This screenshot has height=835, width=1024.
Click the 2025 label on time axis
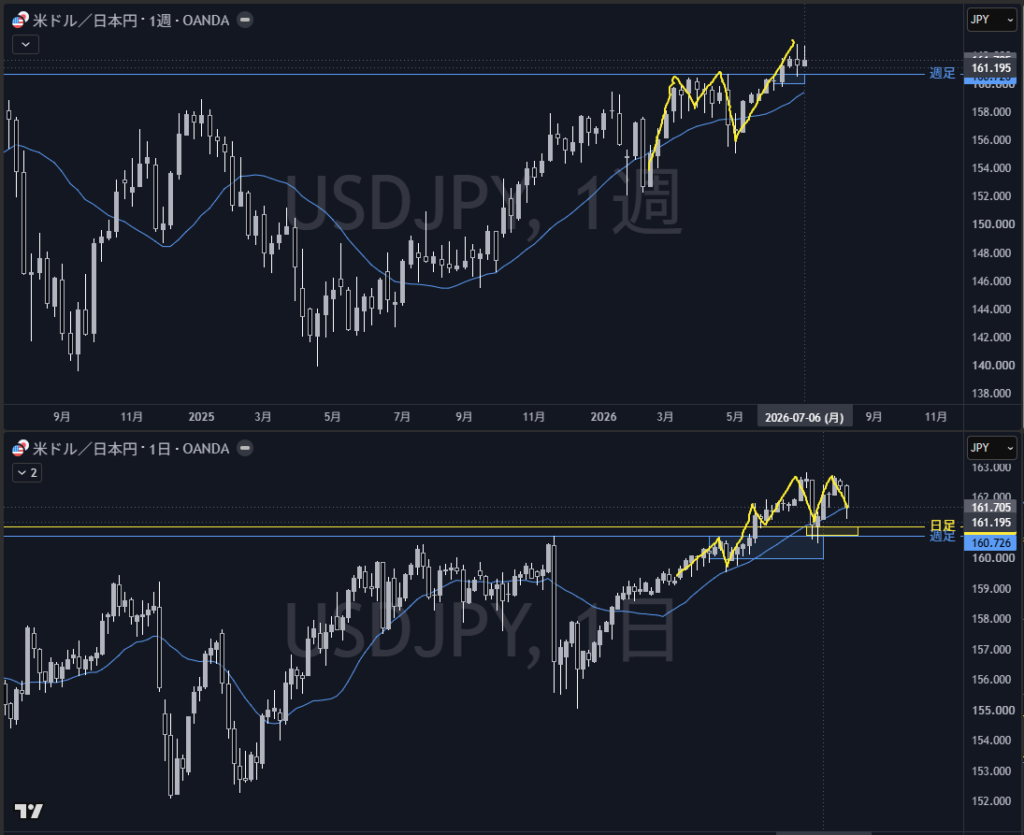pyautogui.click(x=201, y=417)
